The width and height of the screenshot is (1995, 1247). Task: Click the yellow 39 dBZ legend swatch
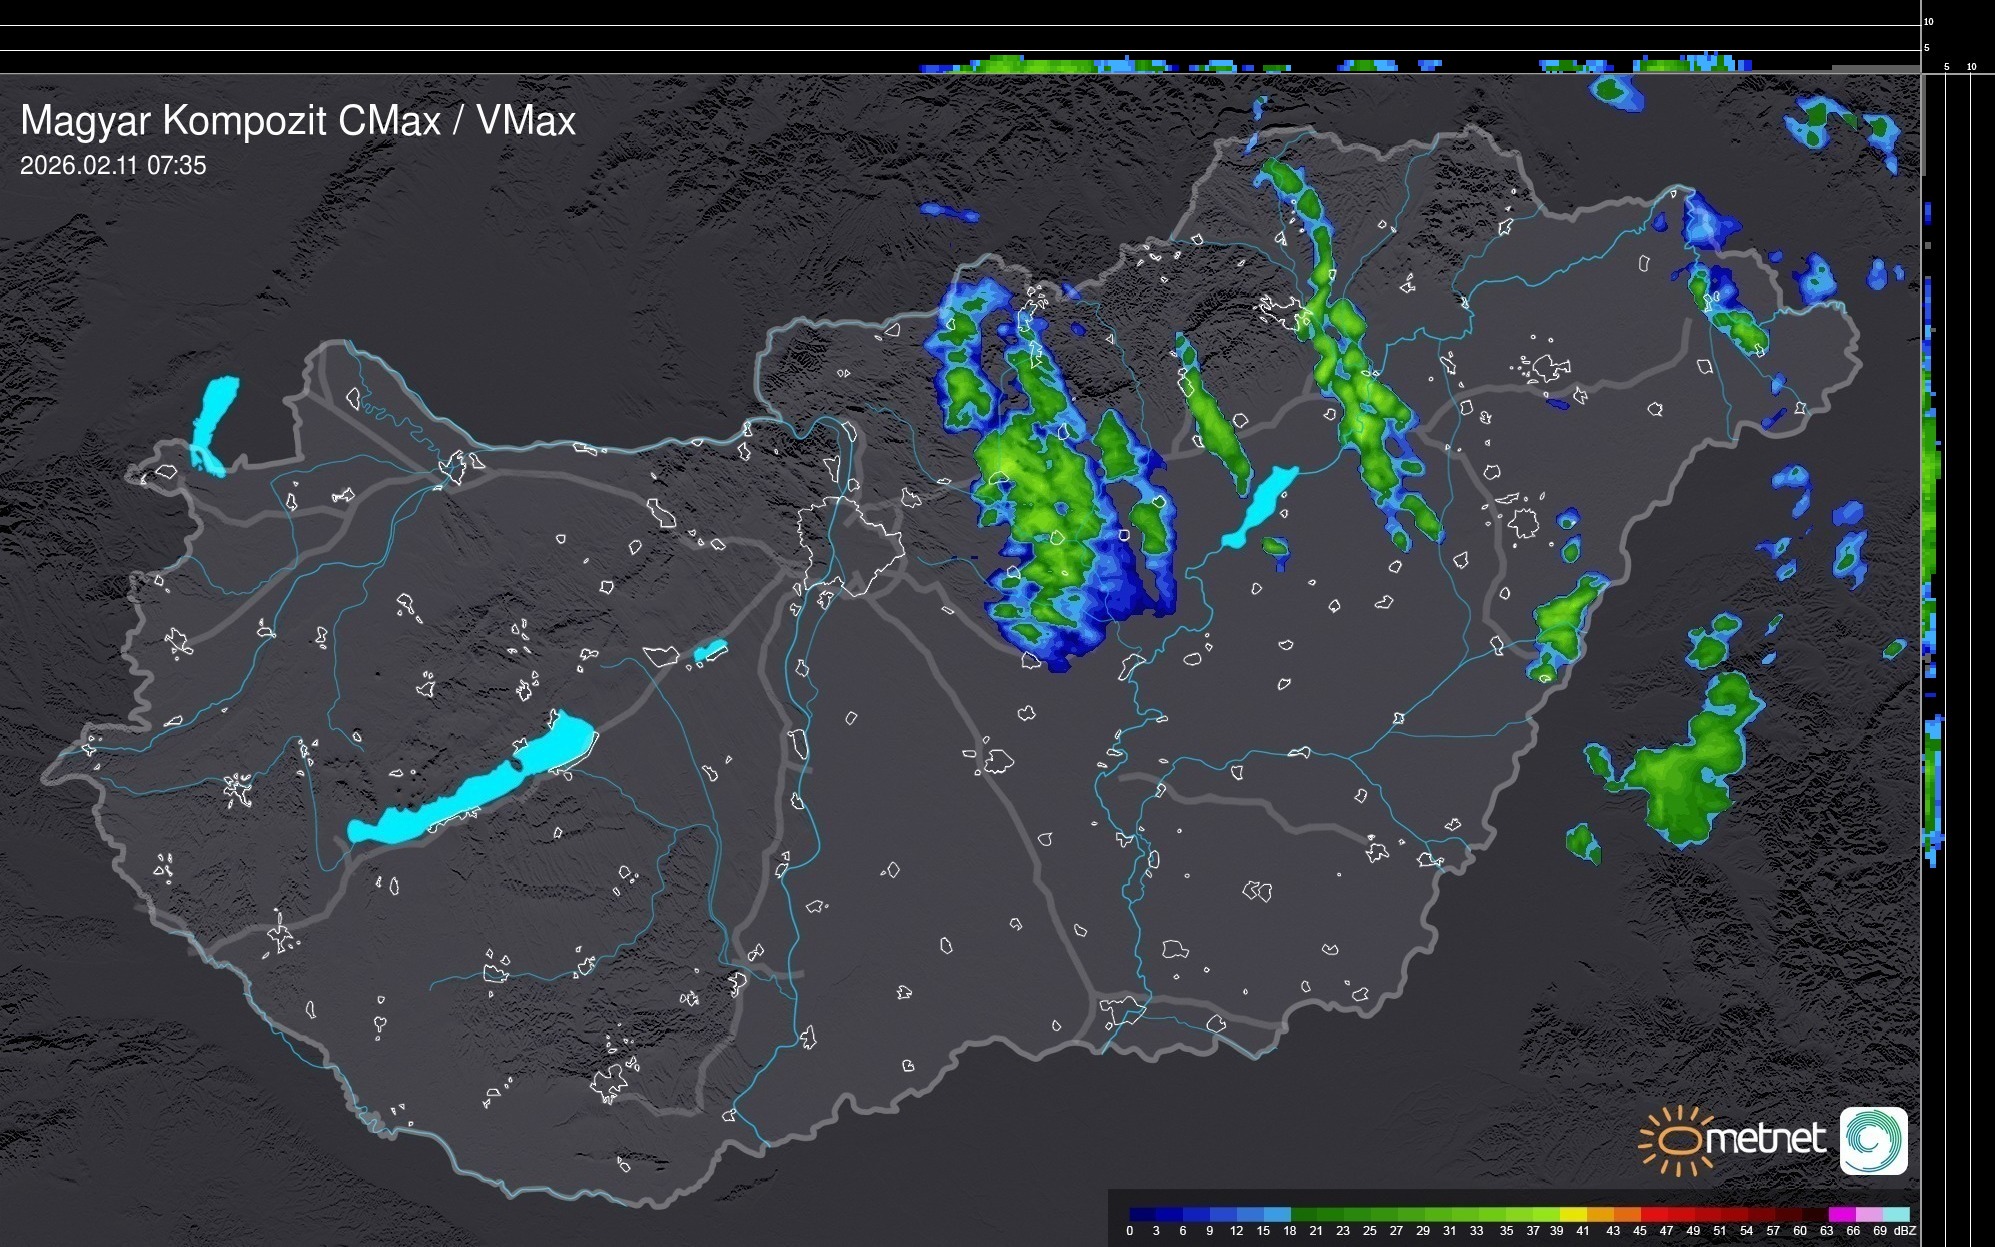point(1572,1214)
